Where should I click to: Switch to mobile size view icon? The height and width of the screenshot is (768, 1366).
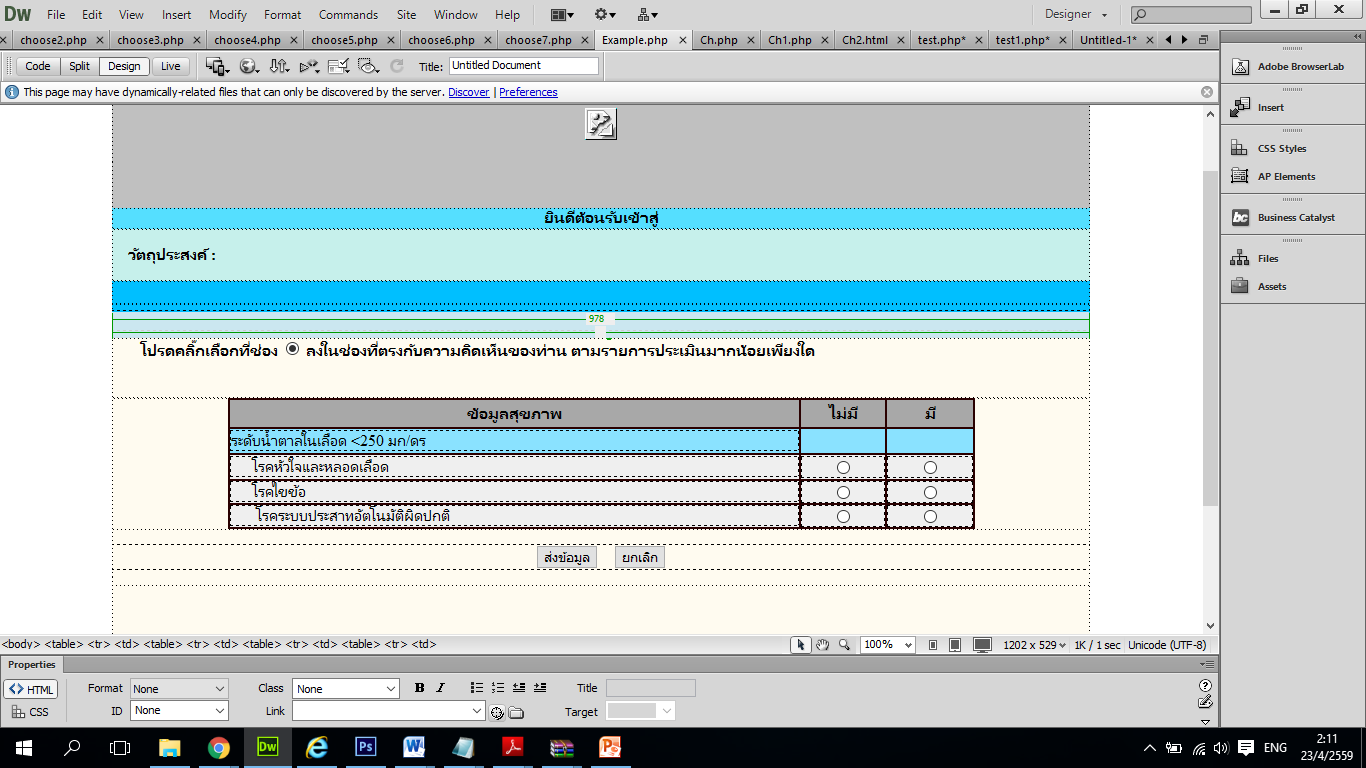(x=933, y=645)
